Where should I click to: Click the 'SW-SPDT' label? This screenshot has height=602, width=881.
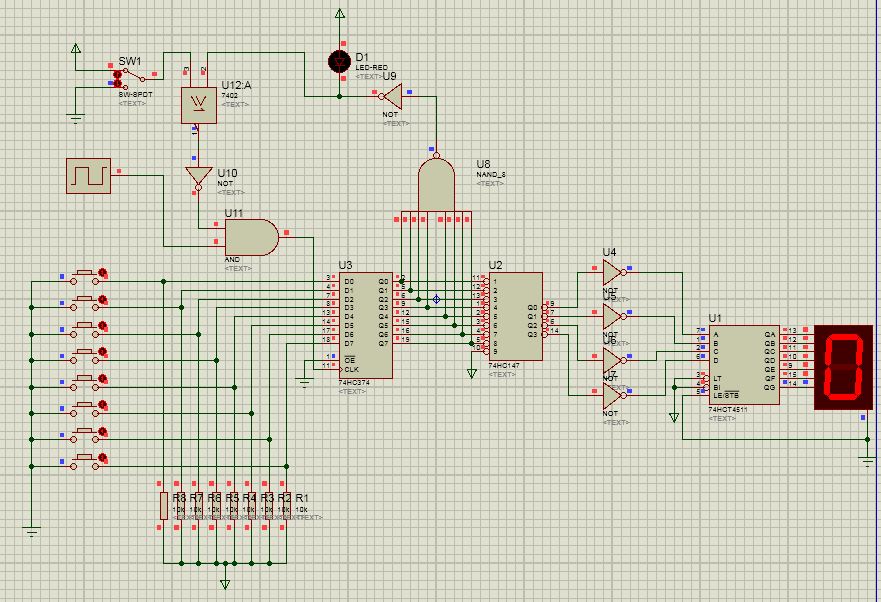coord(135,94)
